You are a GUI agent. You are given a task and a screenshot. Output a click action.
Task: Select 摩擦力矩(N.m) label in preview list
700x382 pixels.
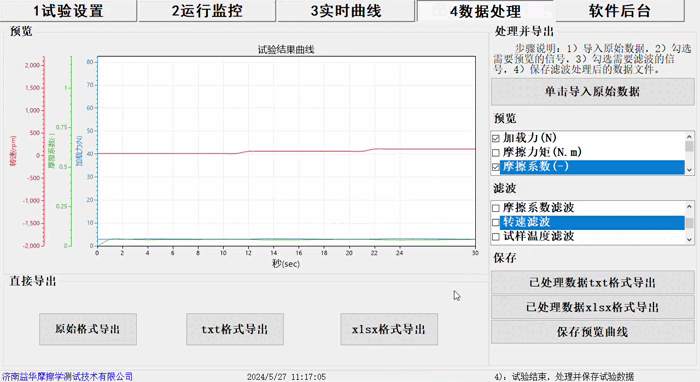(542, 152)
